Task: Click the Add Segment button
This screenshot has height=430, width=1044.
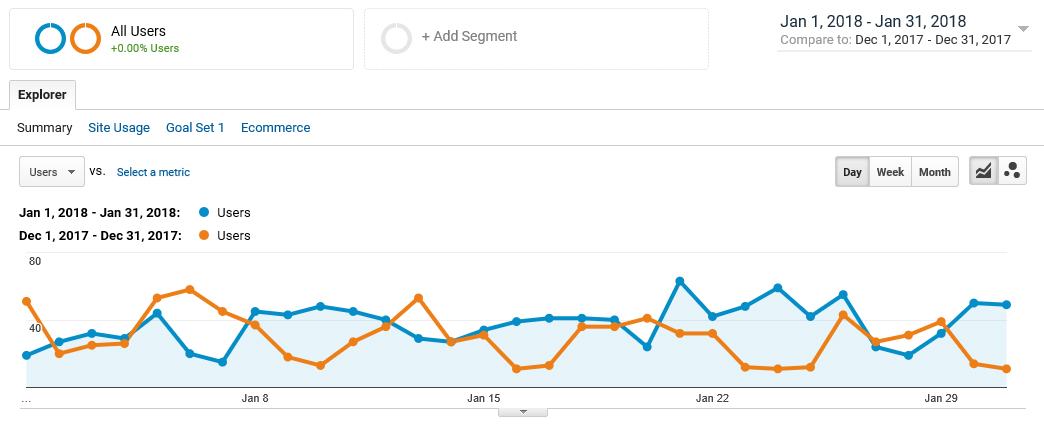Action: 469,37
